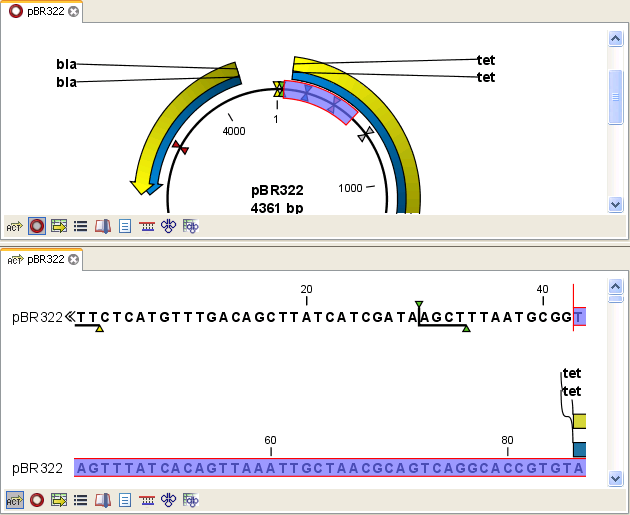Screen dimensions: 630x515
Task: Show list view icon in top panel toolbar
Action: (81, 227)
